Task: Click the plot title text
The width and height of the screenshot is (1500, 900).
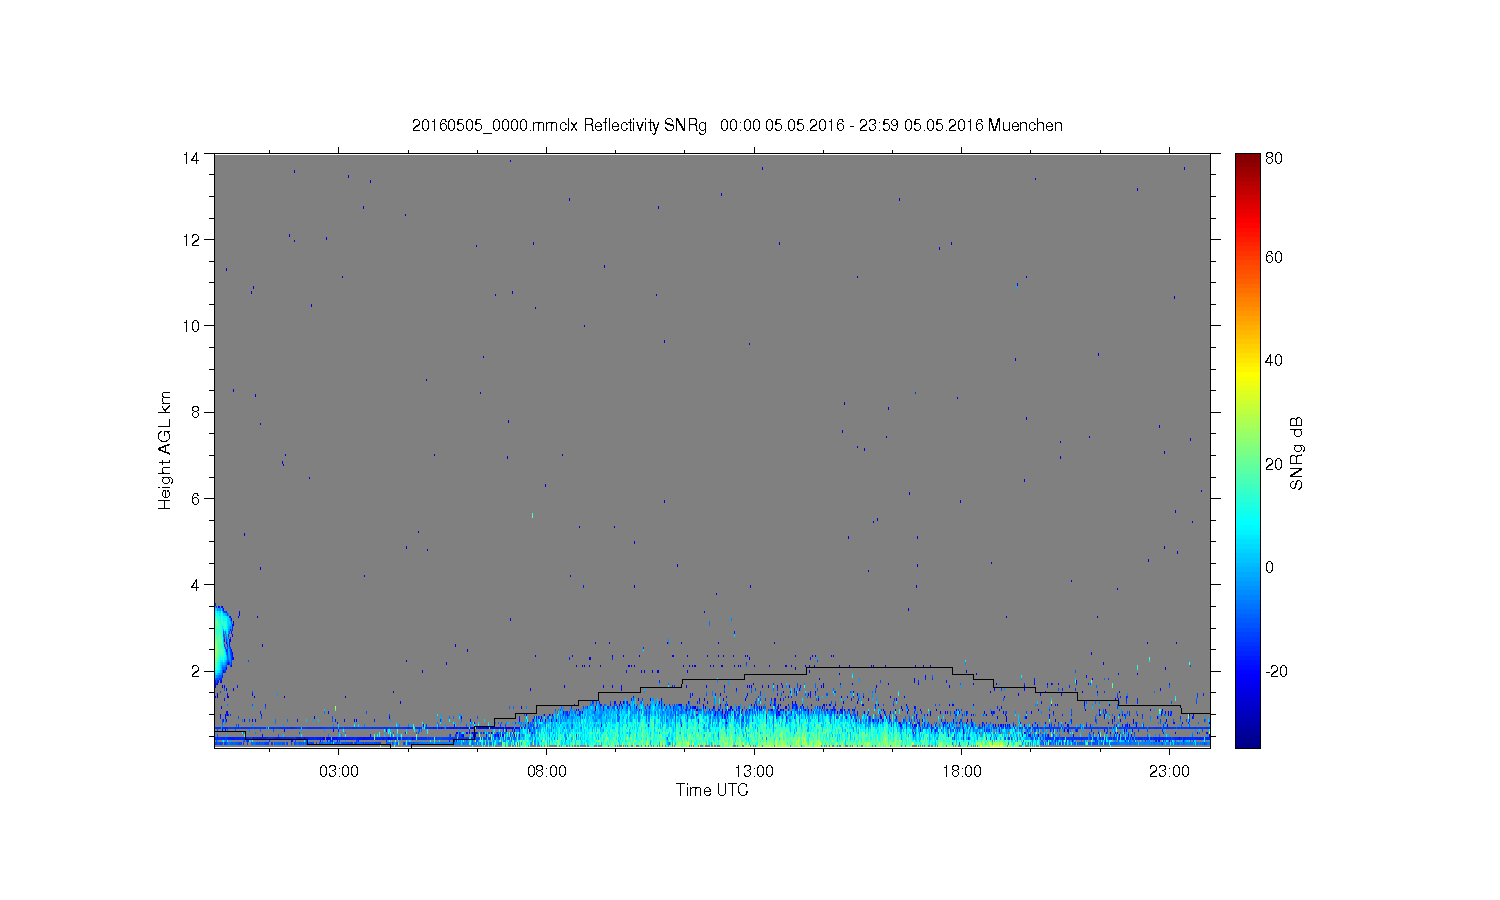Action: click(737, 126)
